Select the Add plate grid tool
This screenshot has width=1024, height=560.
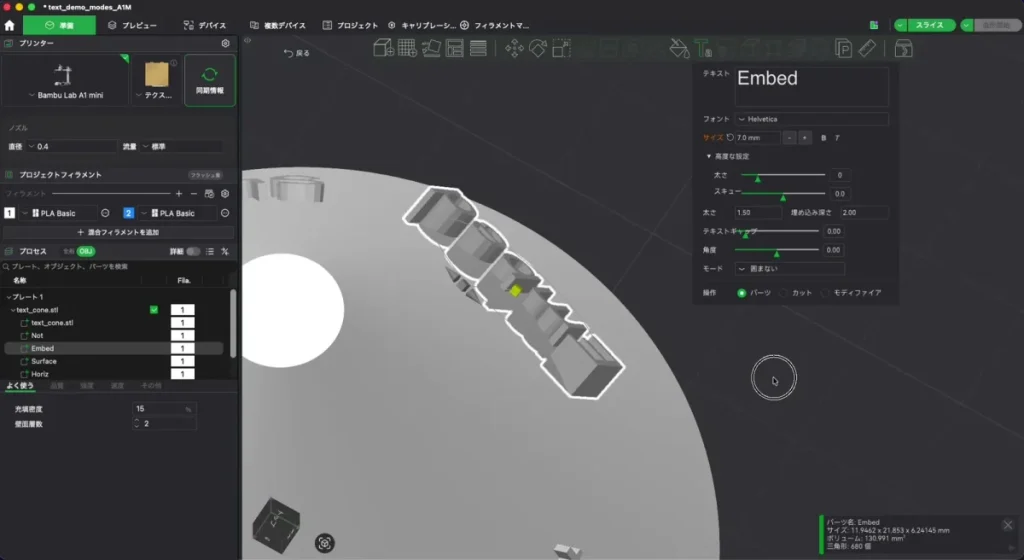coord(408,48)
